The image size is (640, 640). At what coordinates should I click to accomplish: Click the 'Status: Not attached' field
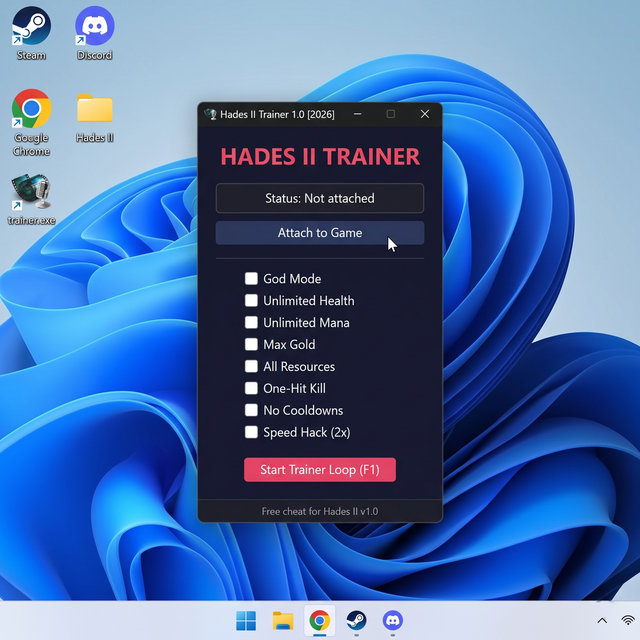(x=320, y=198)
